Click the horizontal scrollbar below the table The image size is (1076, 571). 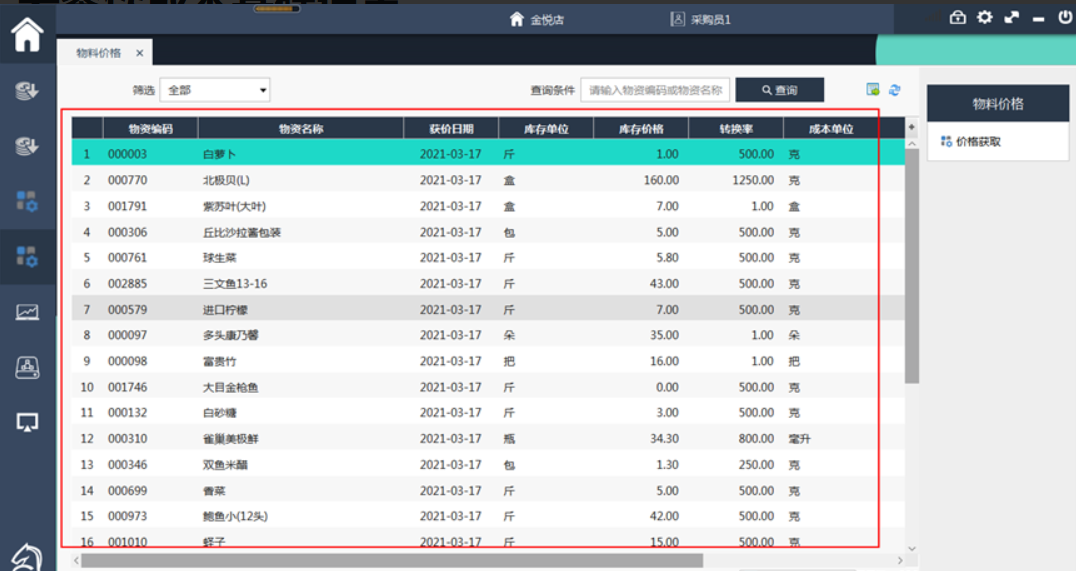pos(390,560)
